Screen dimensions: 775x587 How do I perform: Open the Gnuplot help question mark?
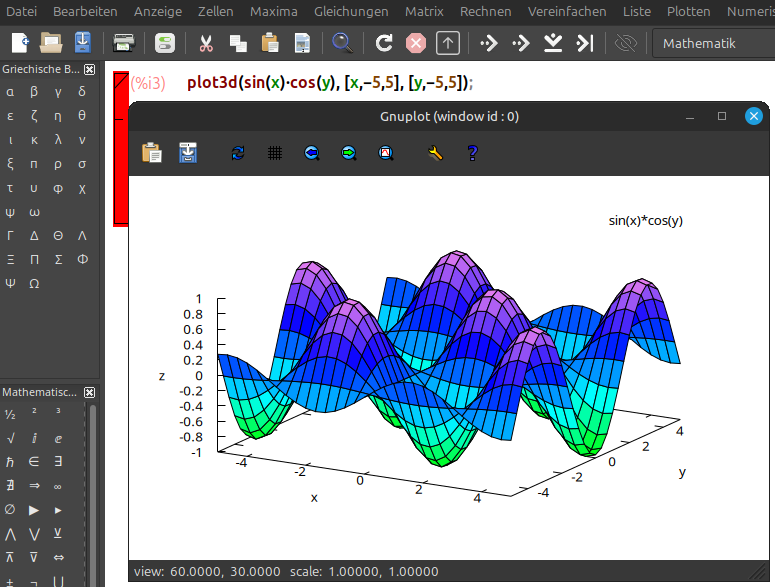coord(472,153)
